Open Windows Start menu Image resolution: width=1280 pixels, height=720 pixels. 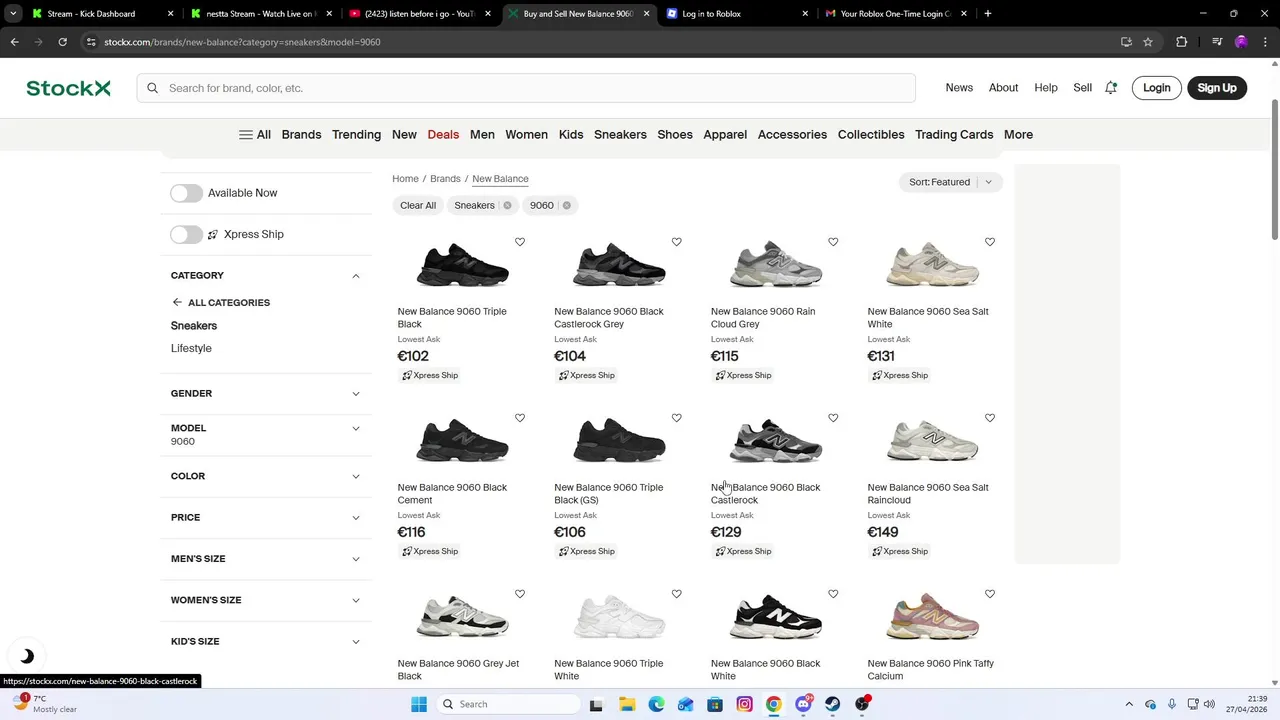419,704
